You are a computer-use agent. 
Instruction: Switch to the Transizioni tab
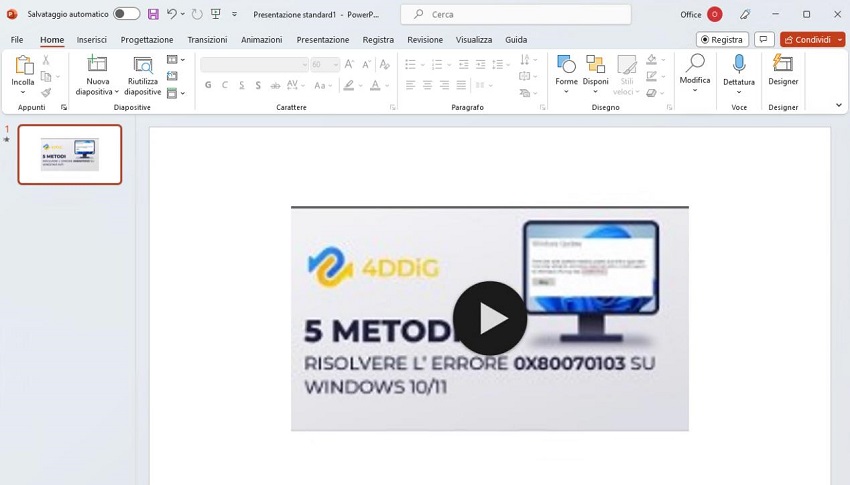click(x=207, y=40)
